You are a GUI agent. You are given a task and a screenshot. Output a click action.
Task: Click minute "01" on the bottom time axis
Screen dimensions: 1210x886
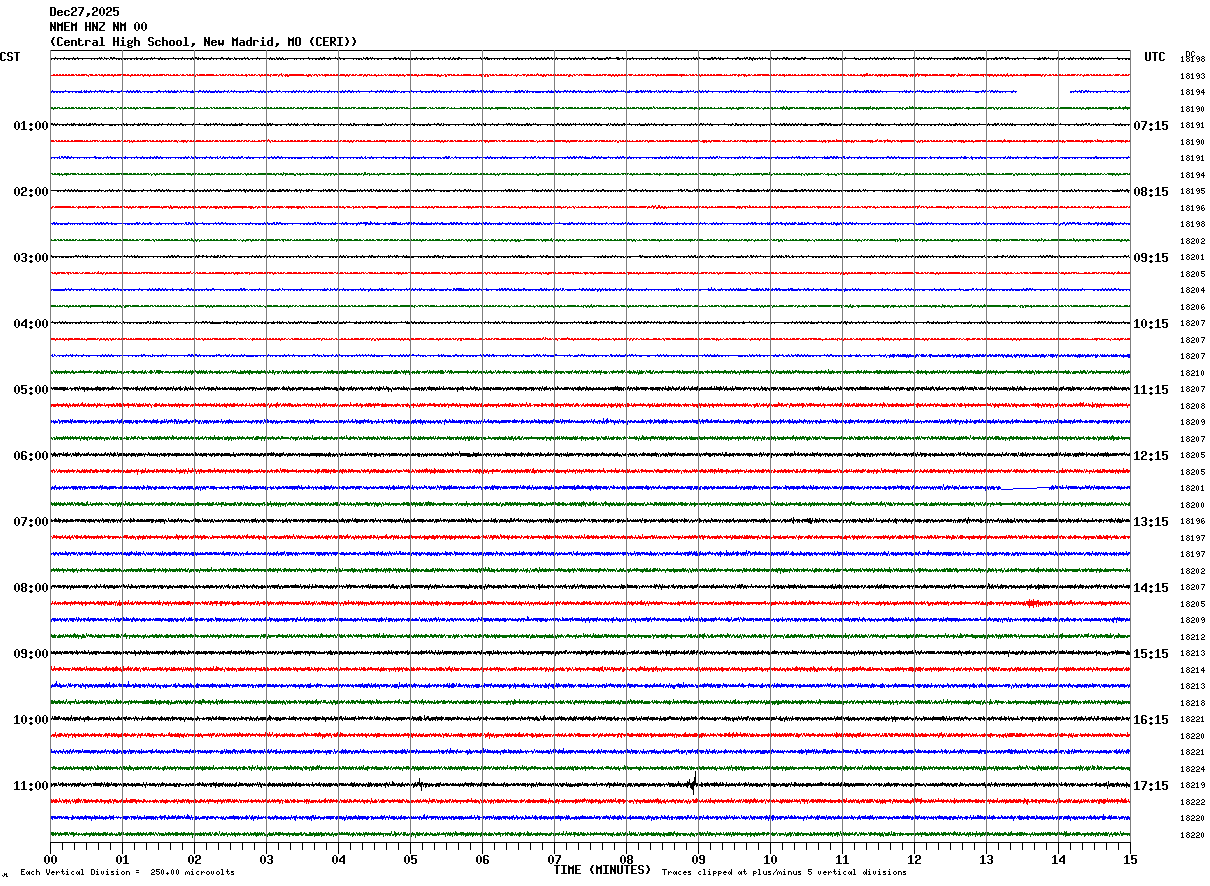[122, 859]
